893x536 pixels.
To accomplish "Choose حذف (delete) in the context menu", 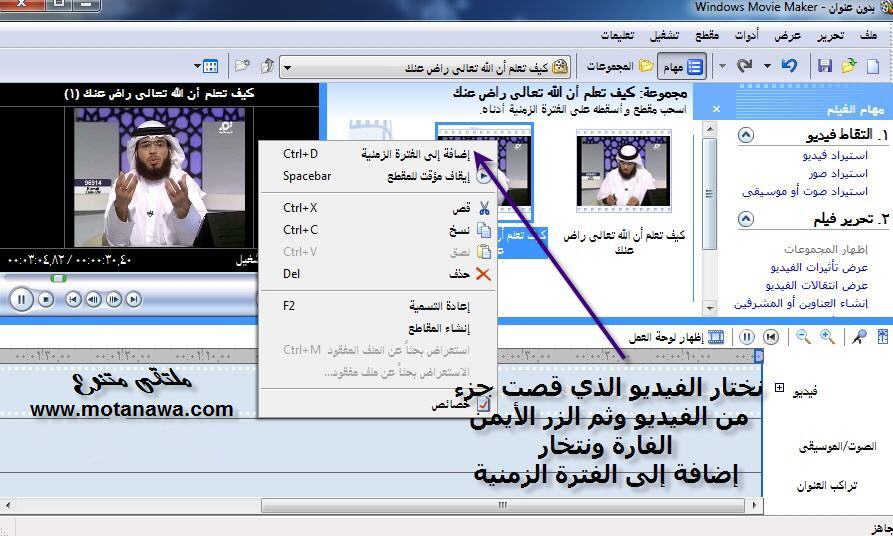I will [x=378, y=274].
